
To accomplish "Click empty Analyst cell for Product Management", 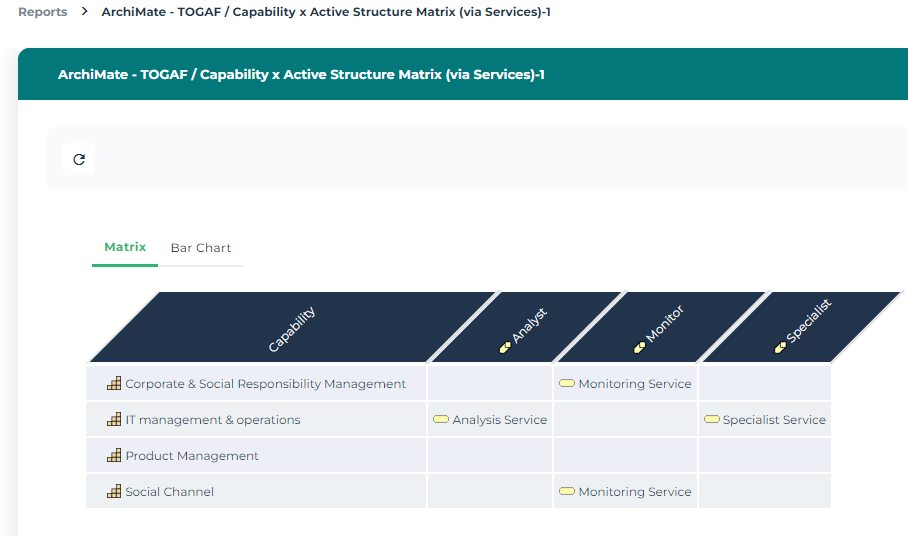I will point(490,456).
